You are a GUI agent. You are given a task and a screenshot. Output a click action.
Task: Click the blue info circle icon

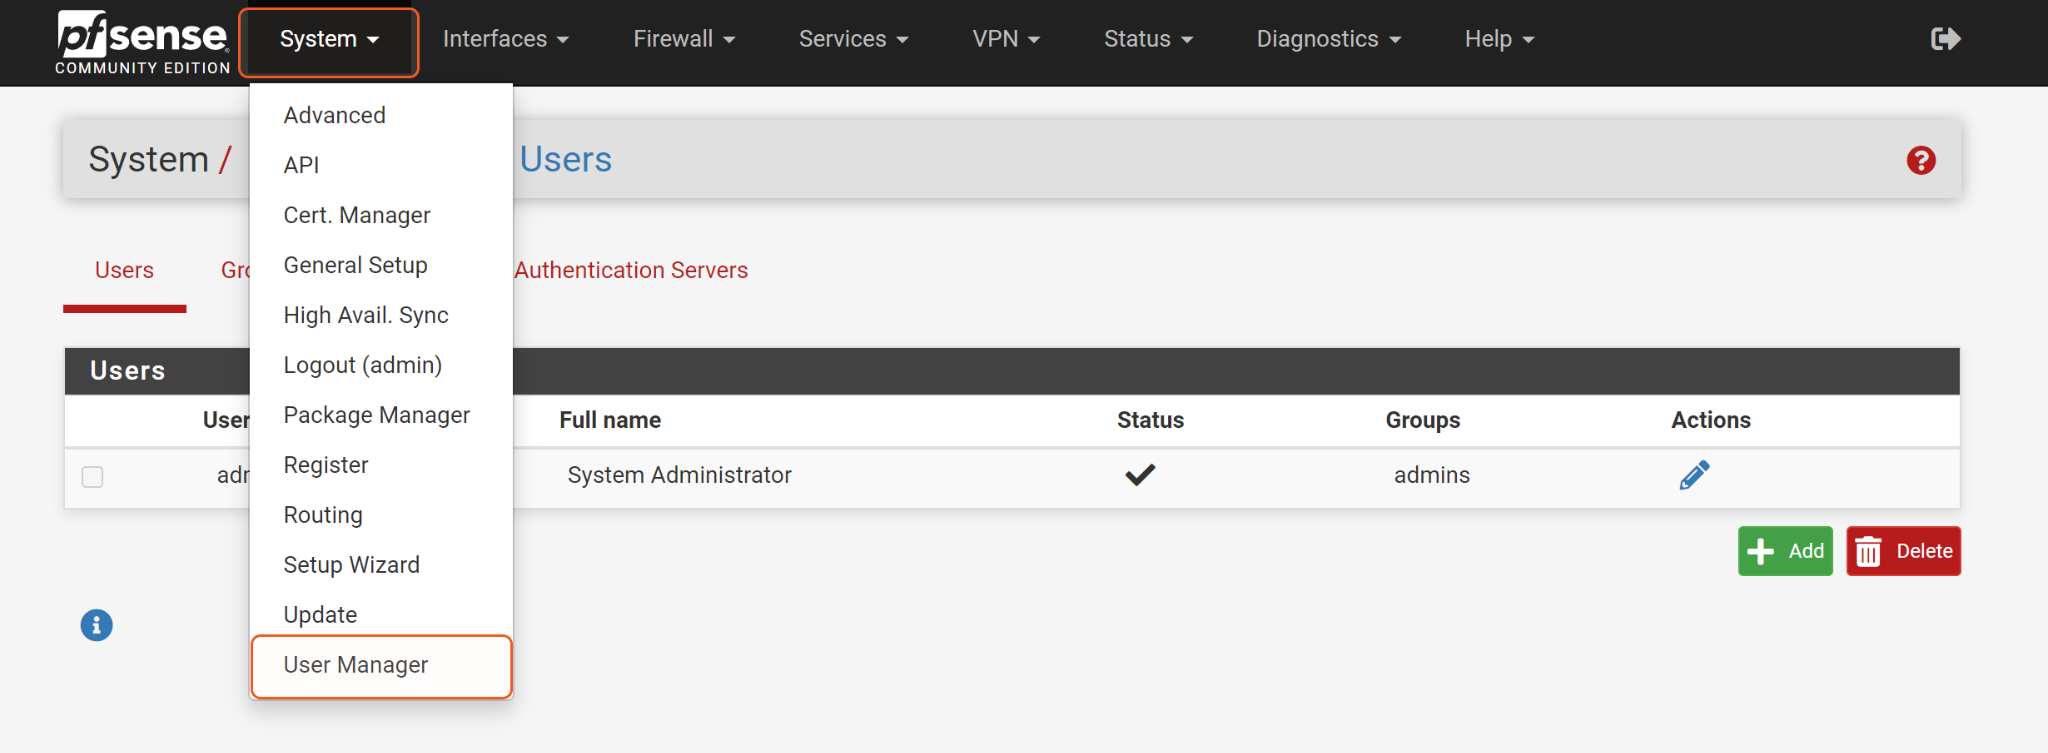(x=97, y=626)
